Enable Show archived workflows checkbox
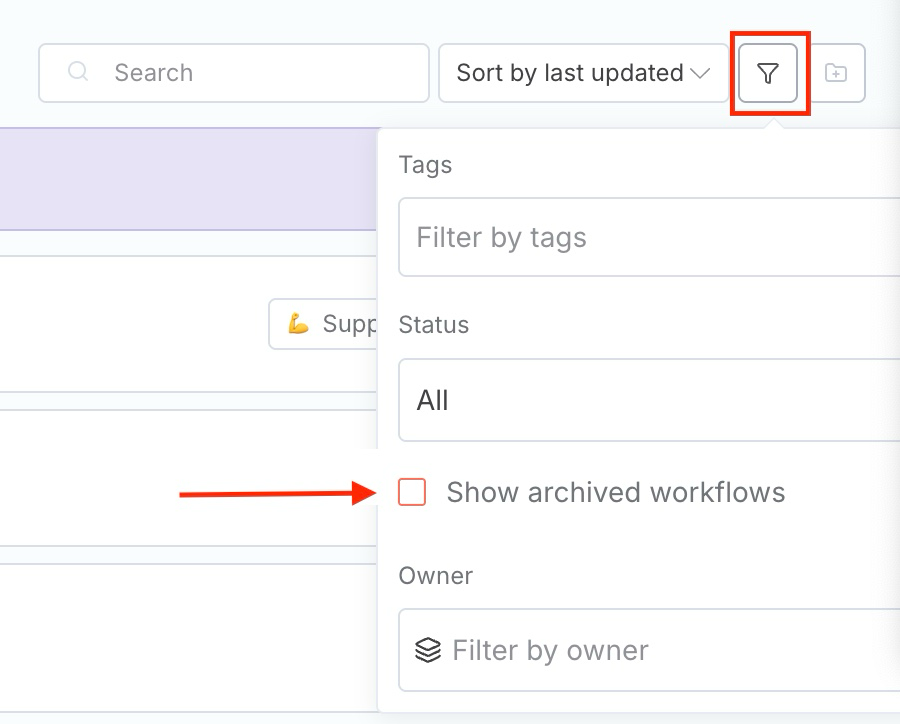This screenshot has height=724, width=900. point(412,492)
